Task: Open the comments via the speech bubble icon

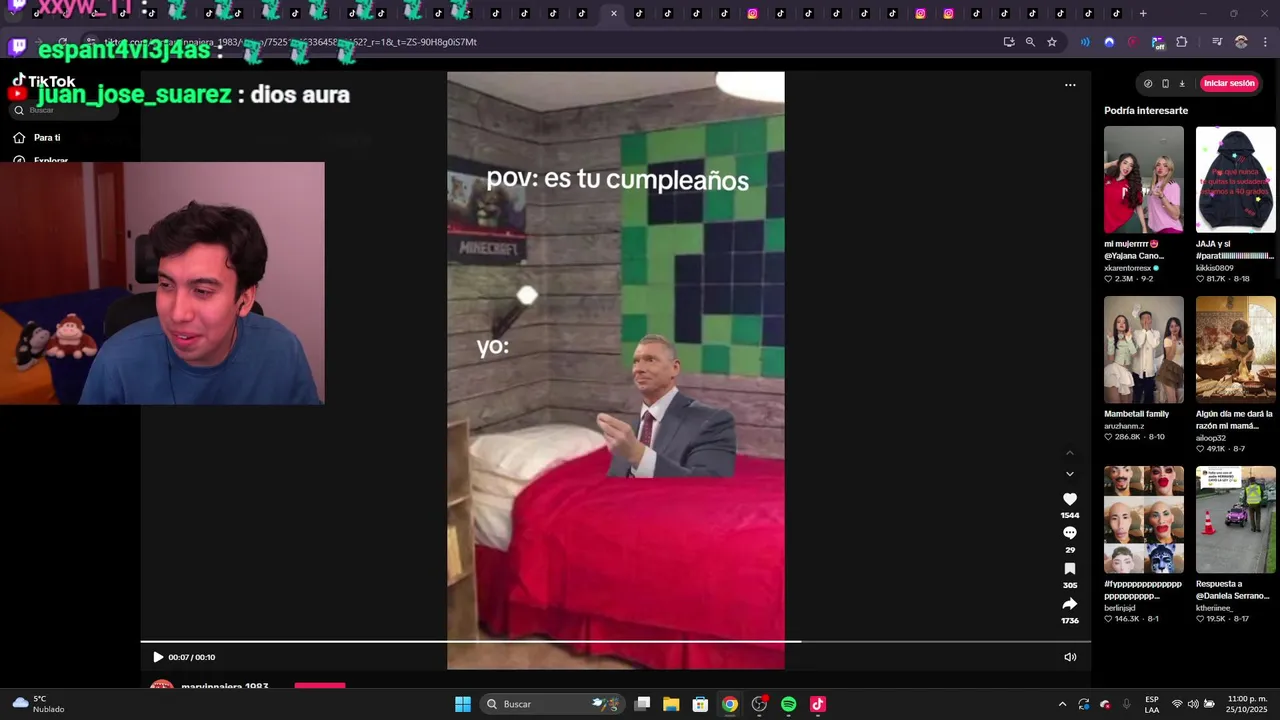Action: coord(1069,533)
